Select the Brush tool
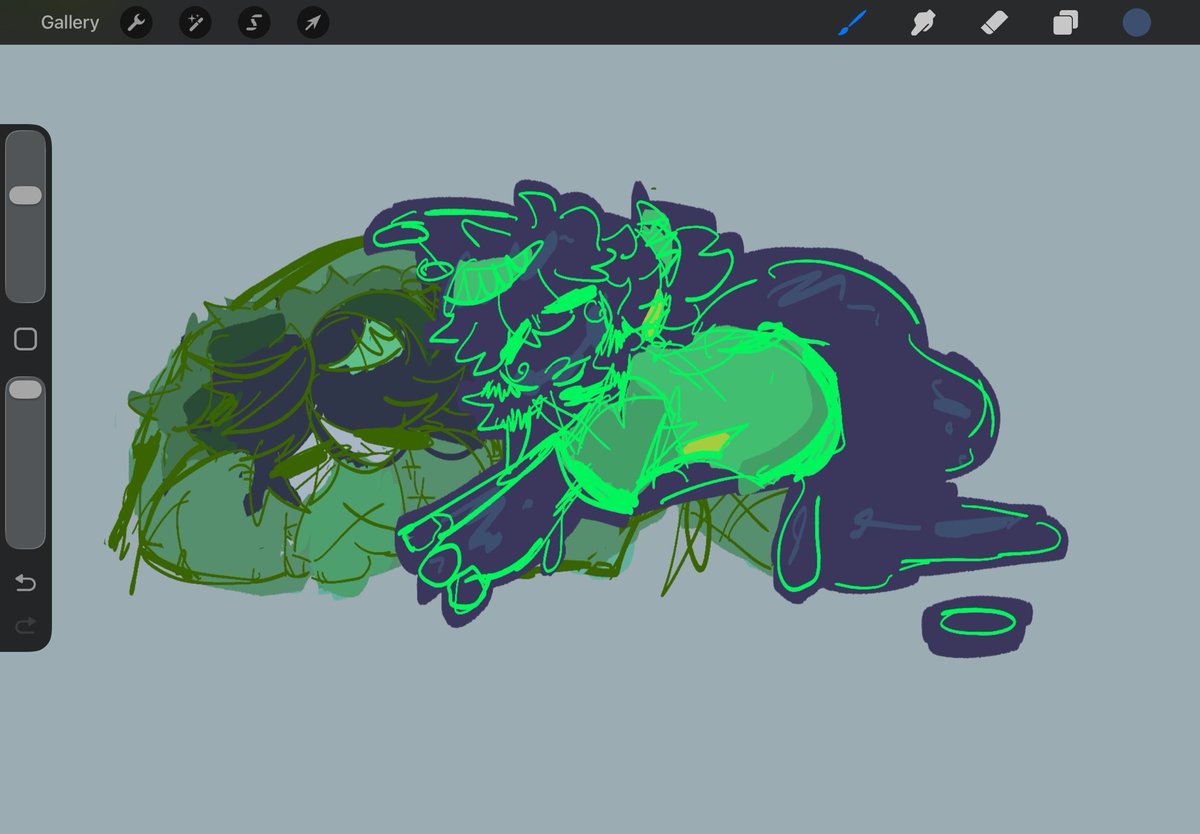The image size is (1200, 834). pyautogui.click(x=852, y=23)
